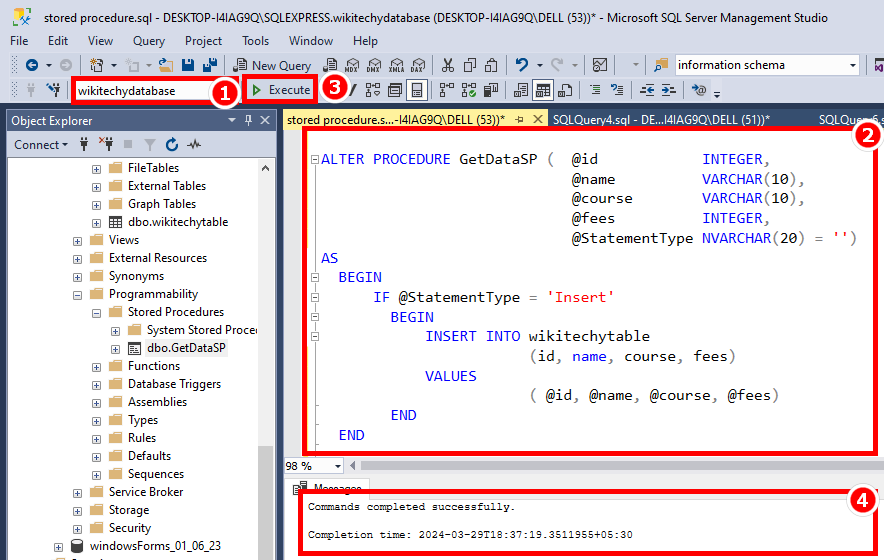The height and width of the screenshot is (560, 884).
Task: Click the Undo arrow icon
Action: pyautogui.click(x=523, y=65)
